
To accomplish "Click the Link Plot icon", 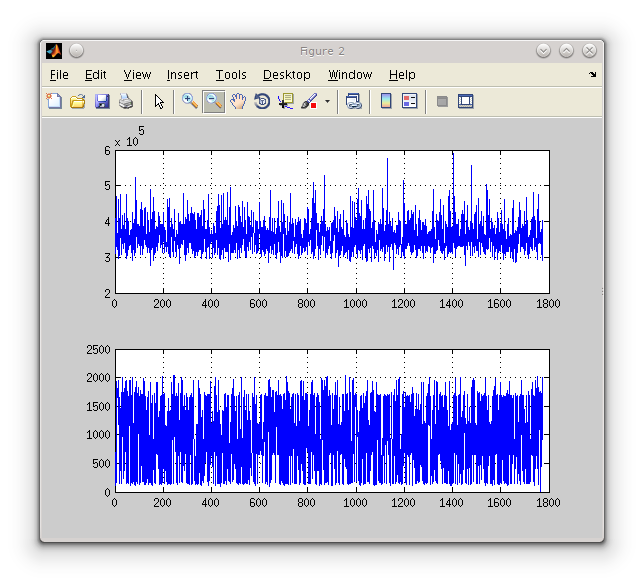I will 353,101.
